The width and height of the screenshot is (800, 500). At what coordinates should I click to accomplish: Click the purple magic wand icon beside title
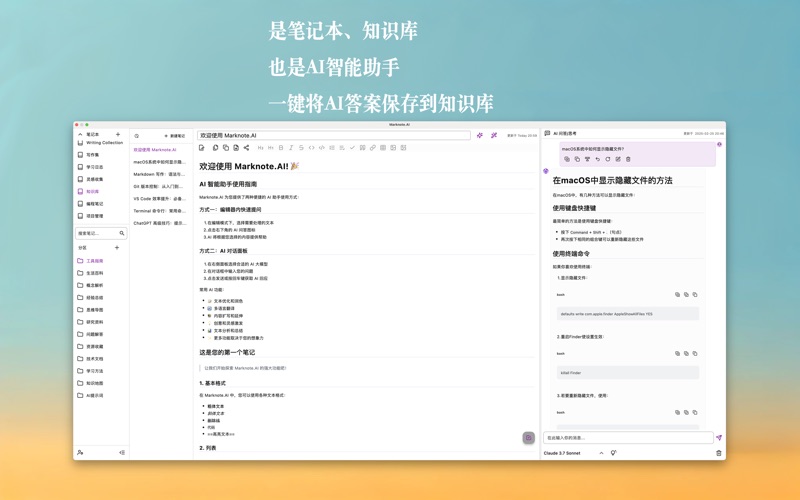pyautogui.click(x=494, y=135)
